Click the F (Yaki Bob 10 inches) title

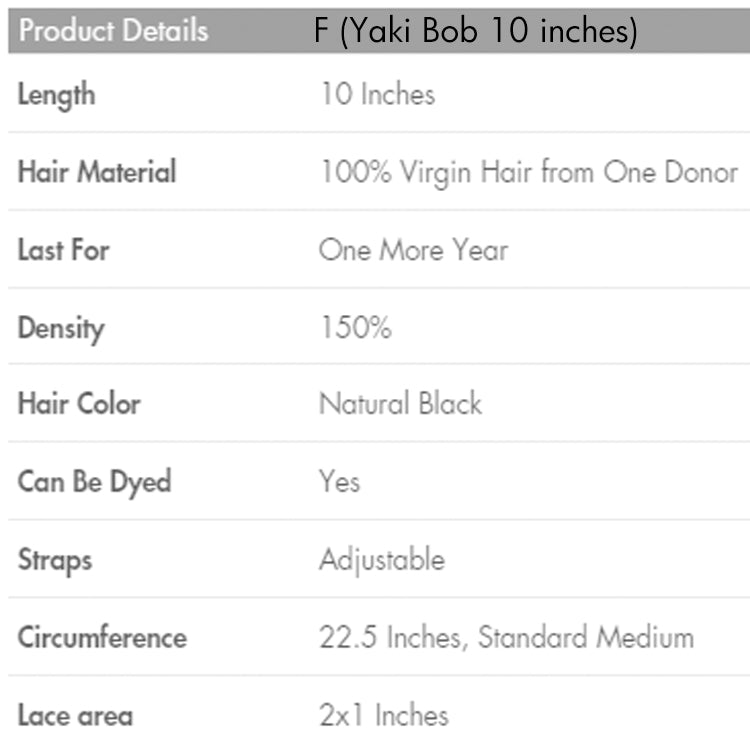475,32
